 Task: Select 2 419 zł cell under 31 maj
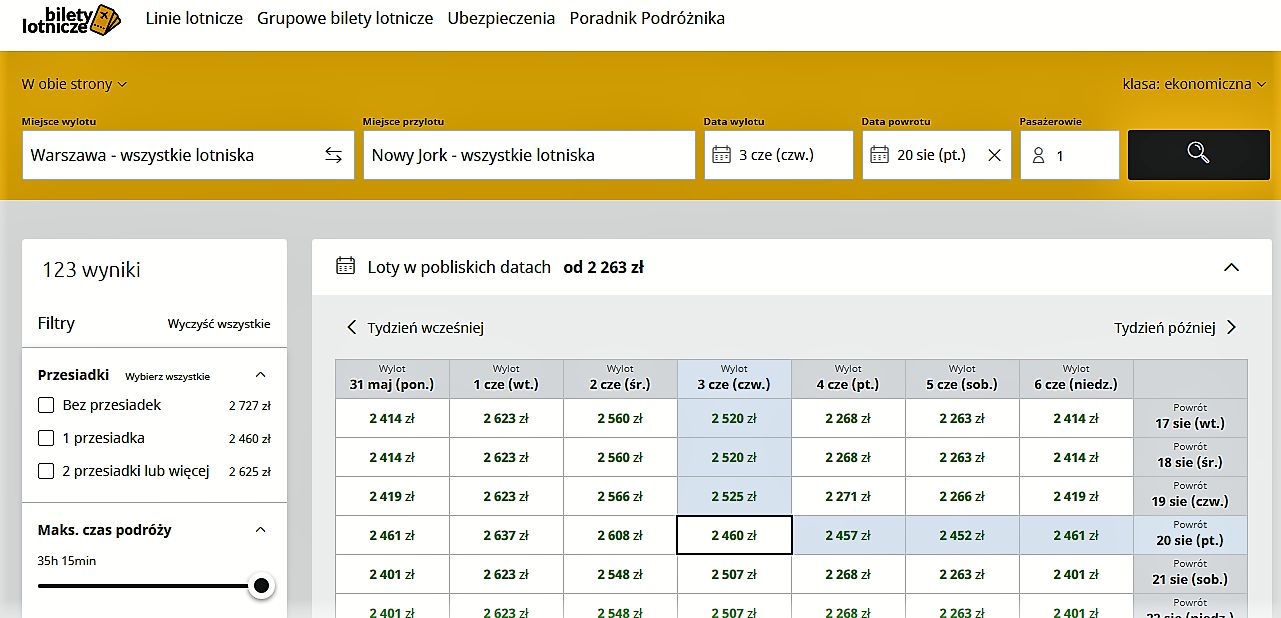tap(392, 496)
